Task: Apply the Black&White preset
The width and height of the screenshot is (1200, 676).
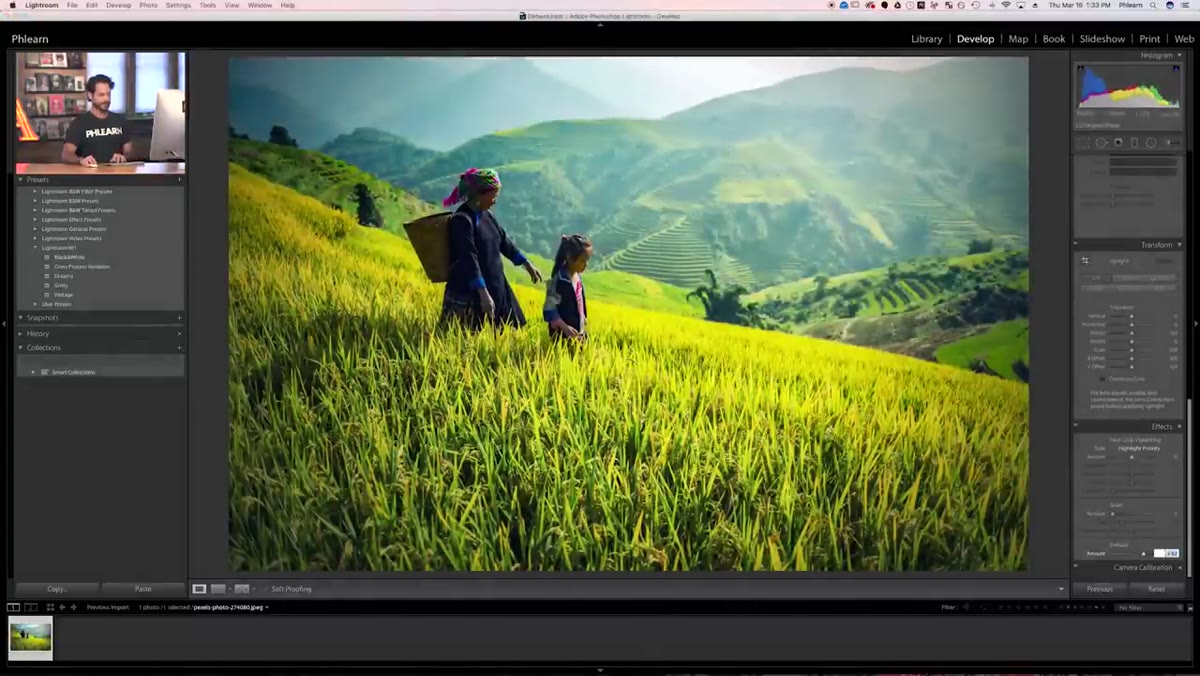Action: tap(68, 257)
